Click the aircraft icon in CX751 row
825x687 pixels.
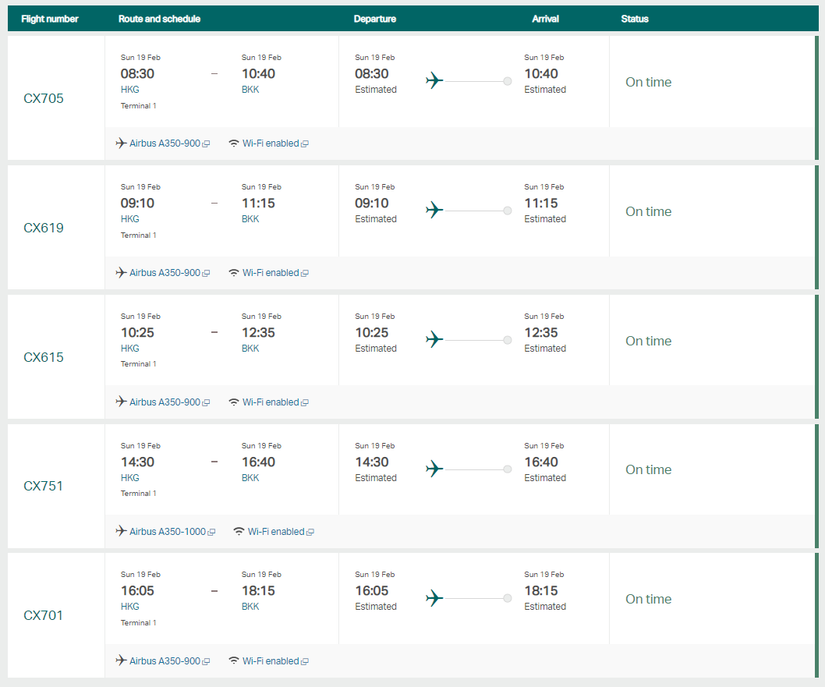pos(121,531)
